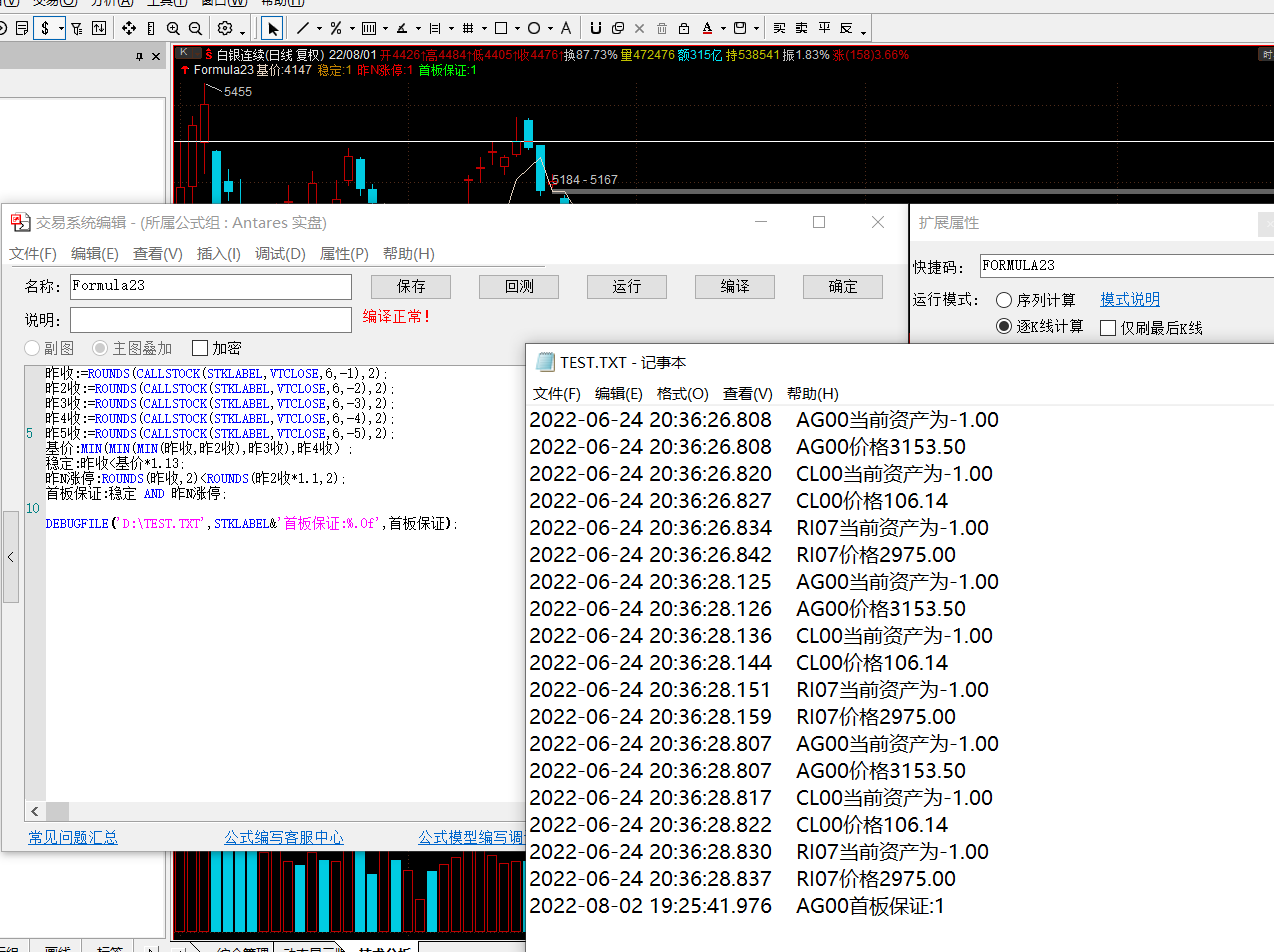1274x952 pixels.
Task: Open the 插入(I) menu in formula editor
Action: [x=219, y=254]
